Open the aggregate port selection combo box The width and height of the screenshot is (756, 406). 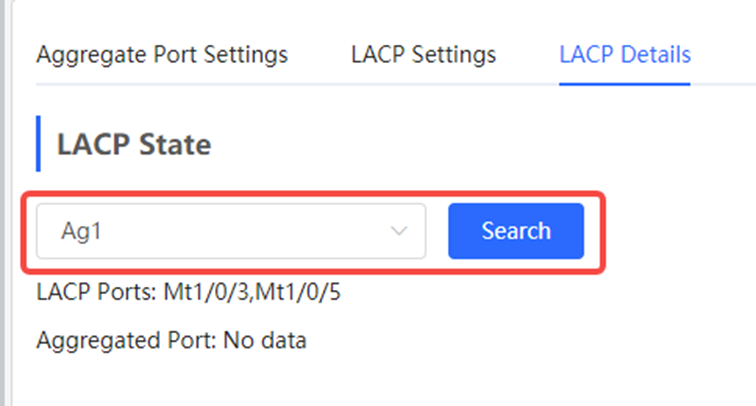(231, 231)
